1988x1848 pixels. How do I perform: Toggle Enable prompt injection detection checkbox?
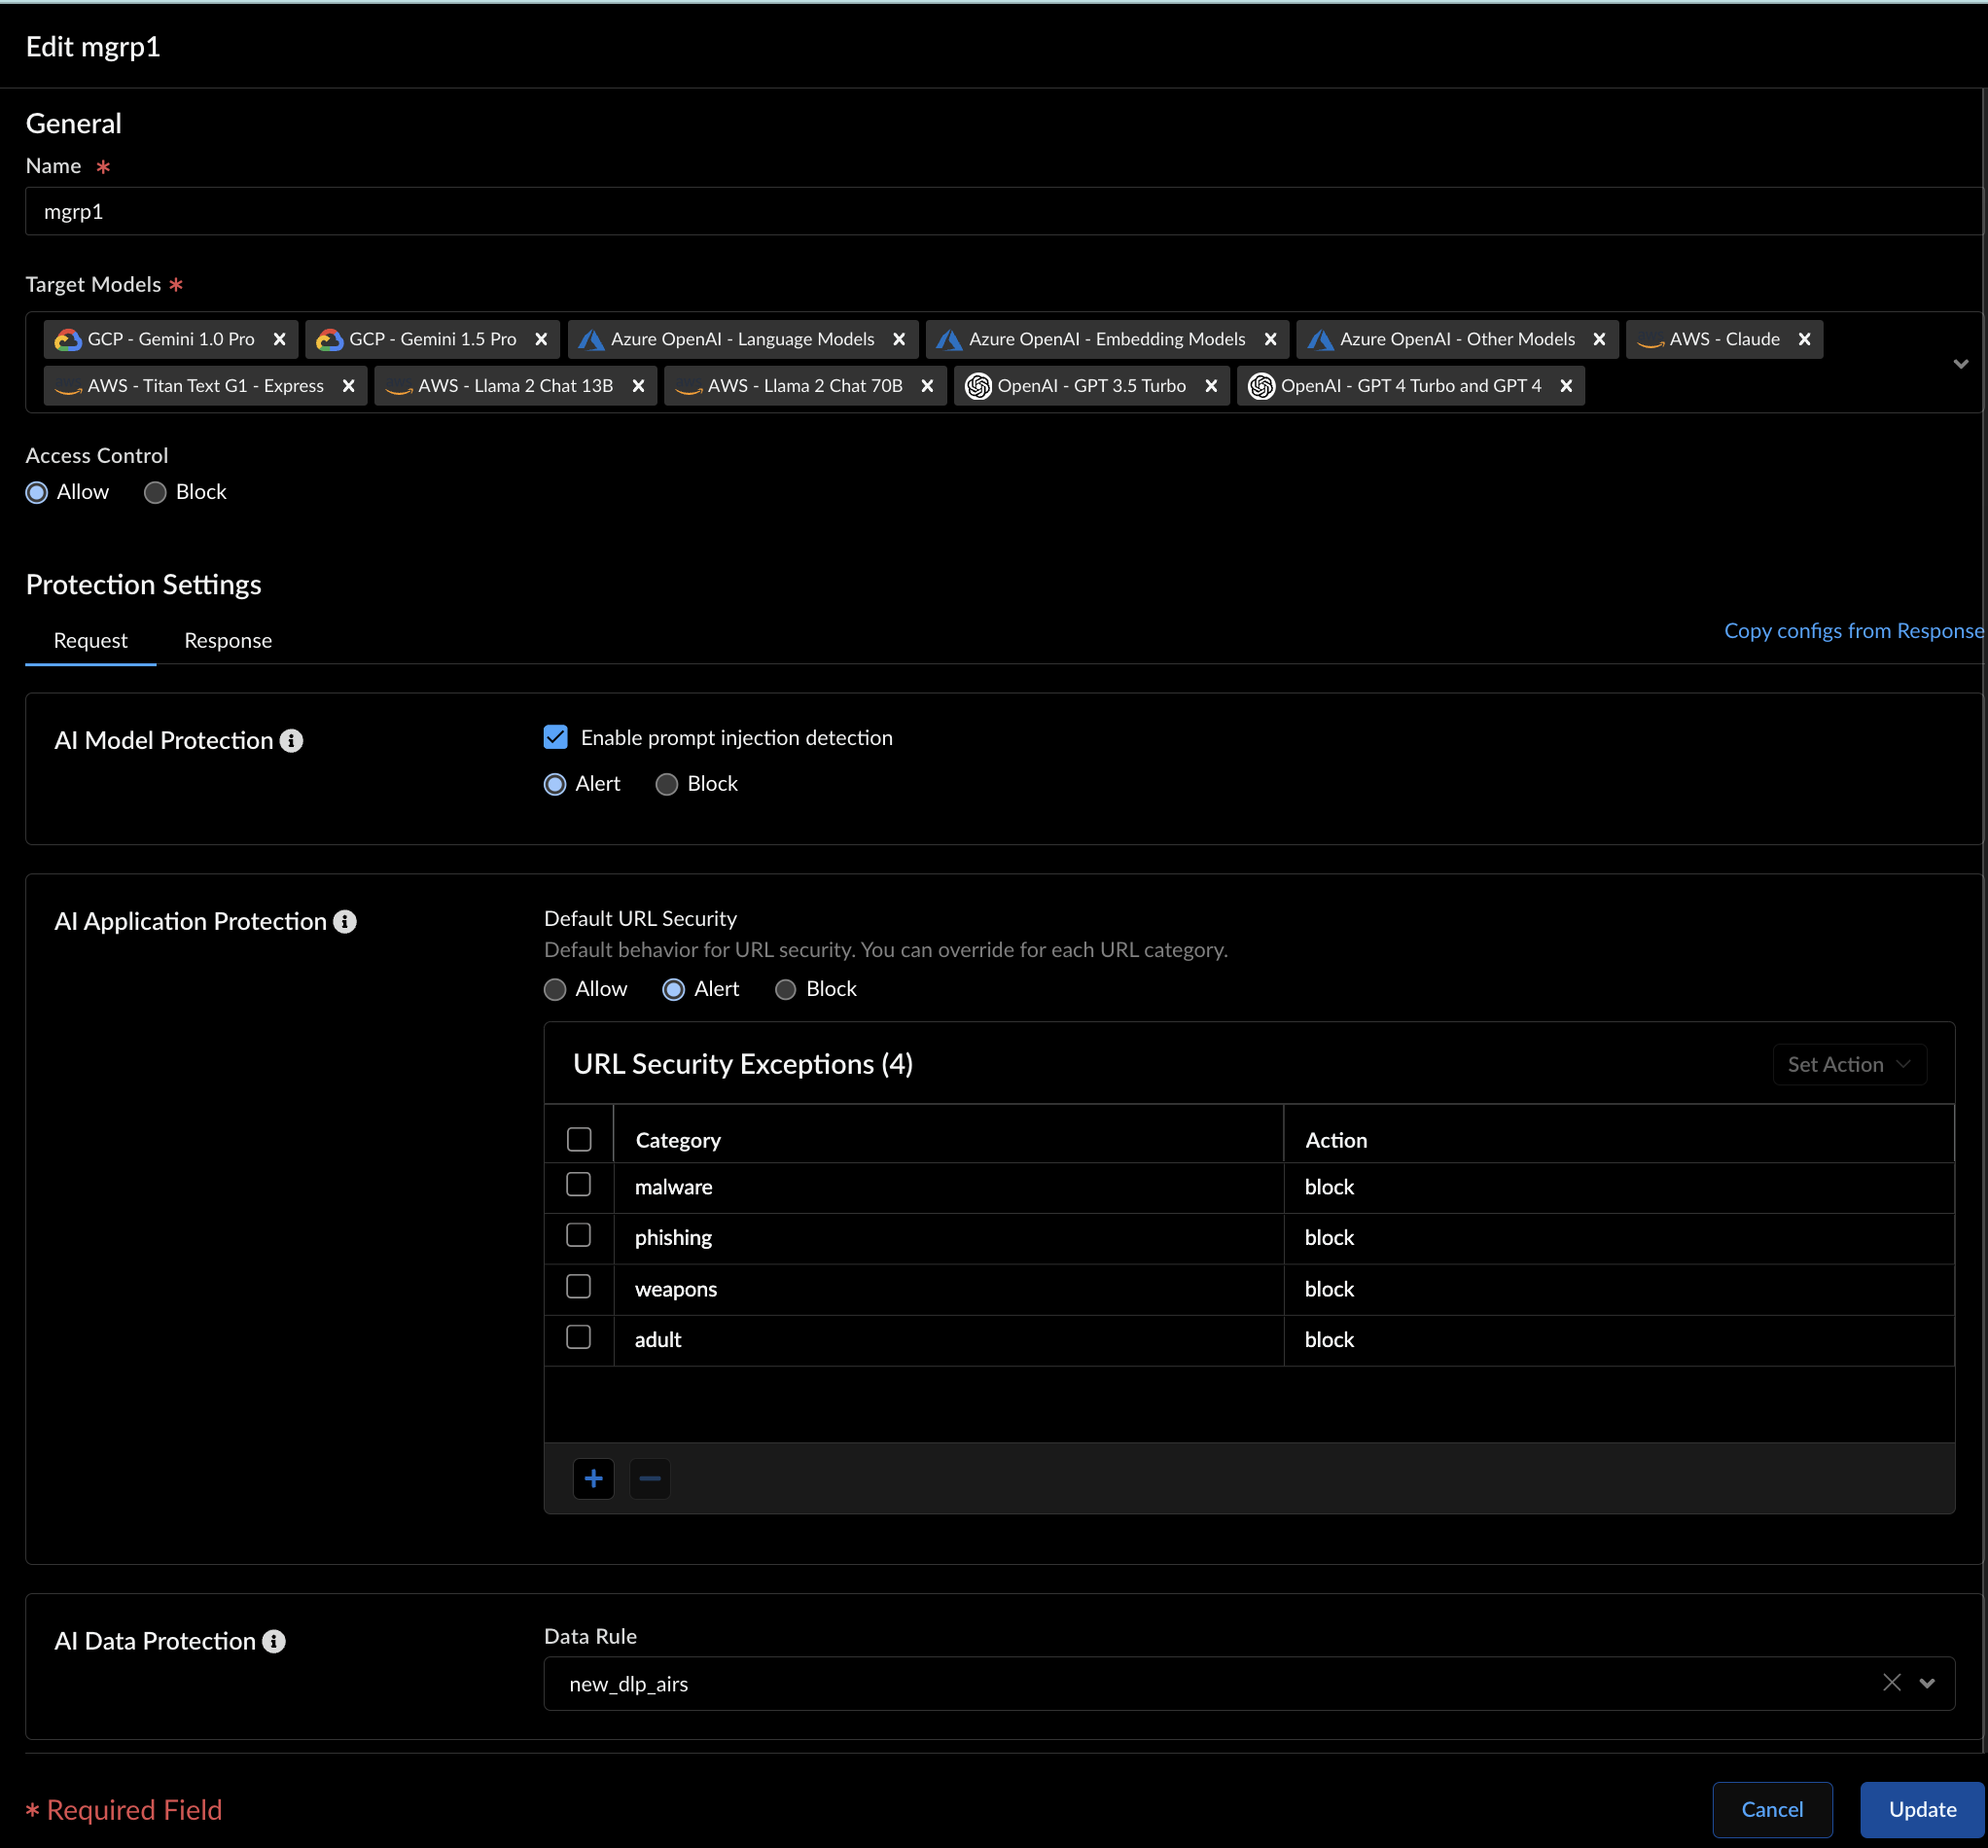tap(556, 738)
